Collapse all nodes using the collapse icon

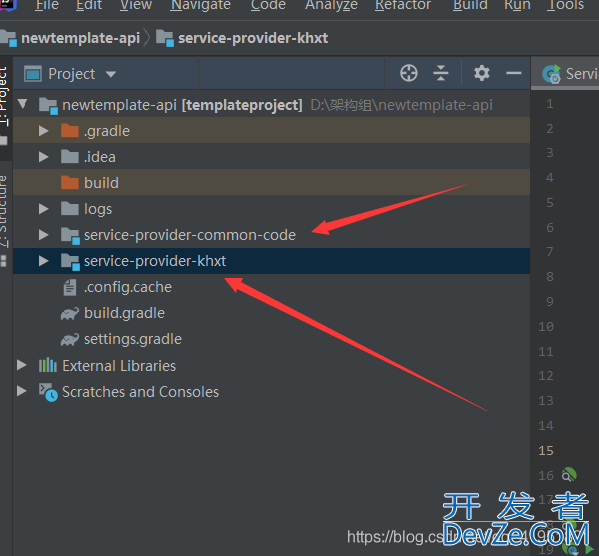coord(441,73)
